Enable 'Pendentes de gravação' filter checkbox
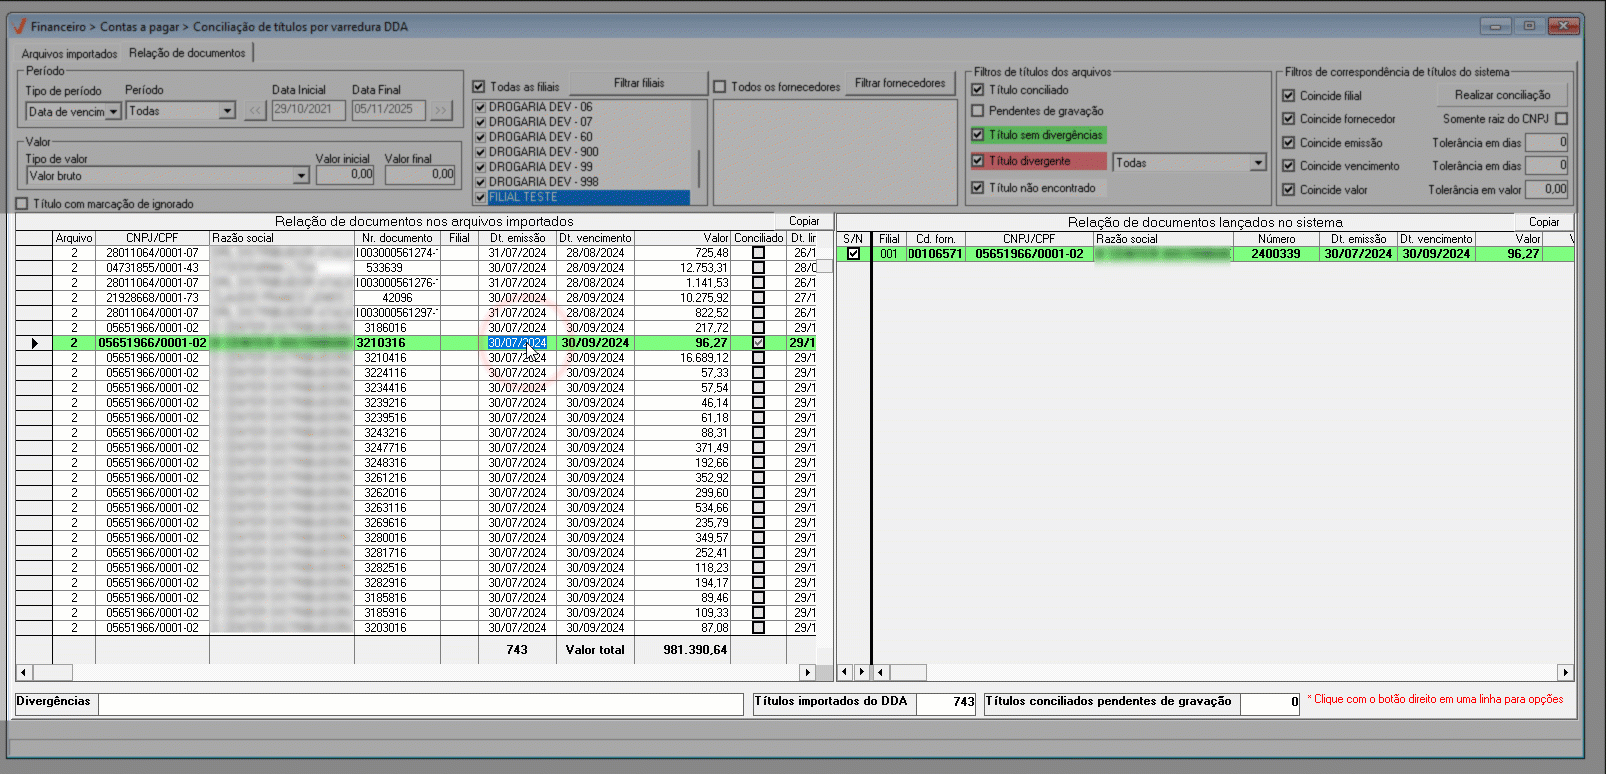 click(x=978, y=111)
